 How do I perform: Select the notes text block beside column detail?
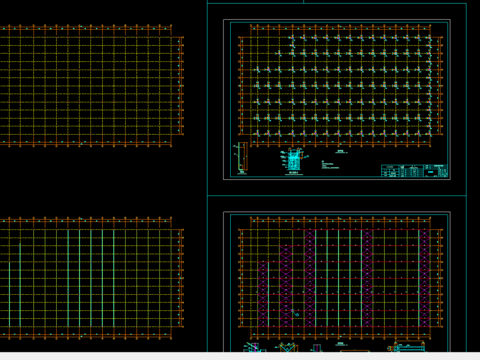[x=330, y=165]
